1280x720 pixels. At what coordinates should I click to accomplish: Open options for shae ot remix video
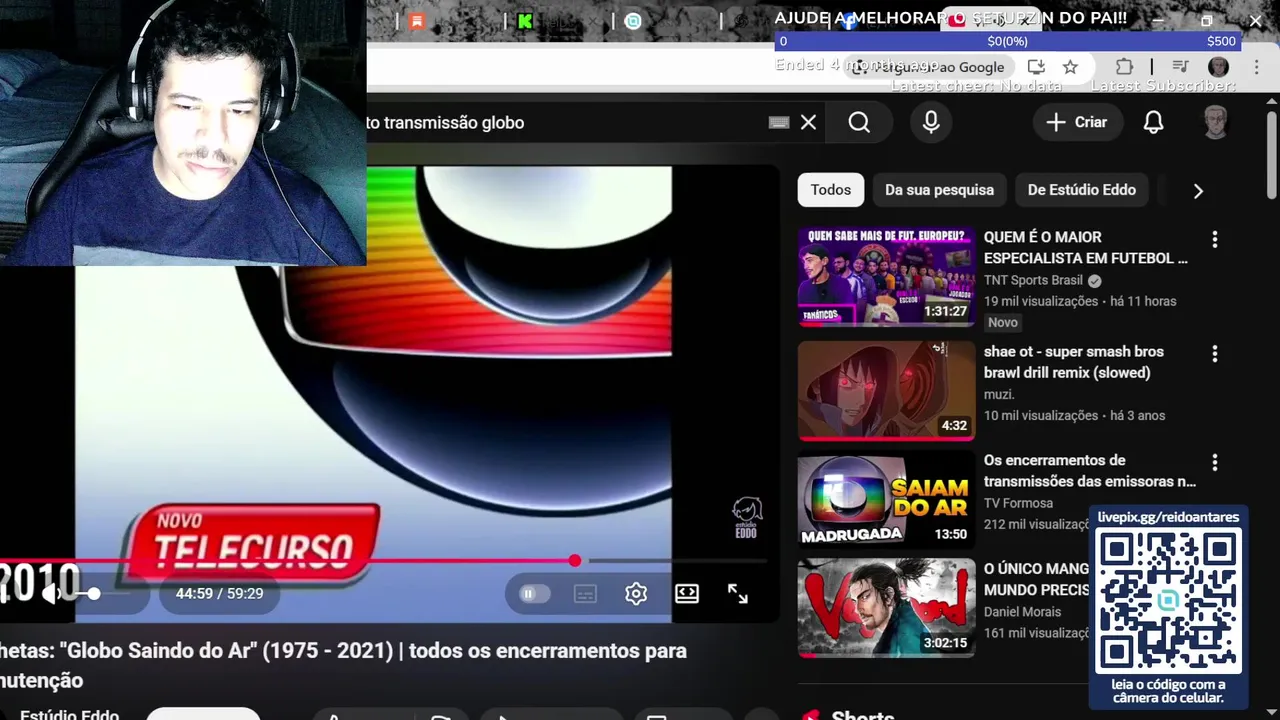[1214, 354]
